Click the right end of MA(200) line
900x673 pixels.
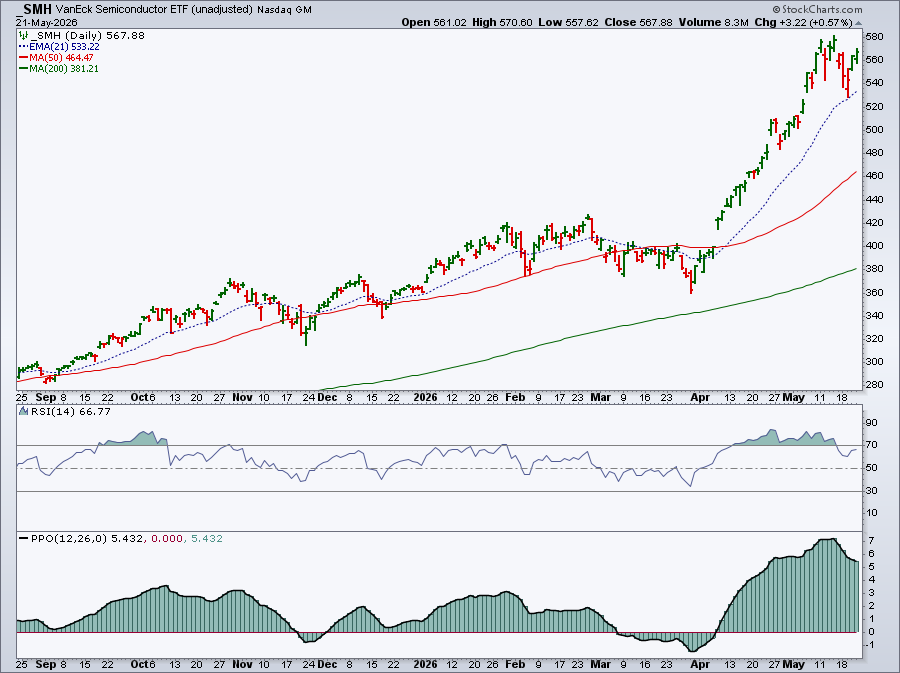[856, 269]
